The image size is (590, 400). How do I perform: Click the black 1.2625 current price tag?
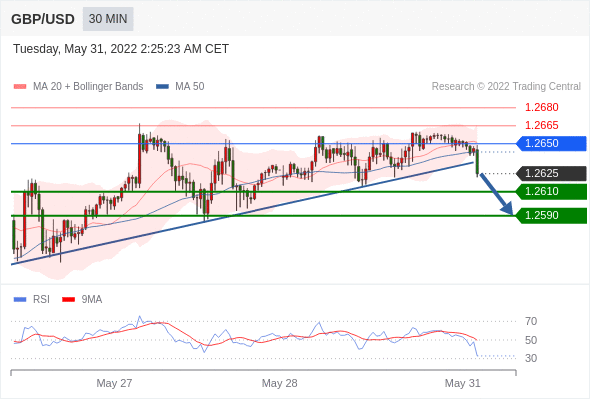(x=551, y=173)
